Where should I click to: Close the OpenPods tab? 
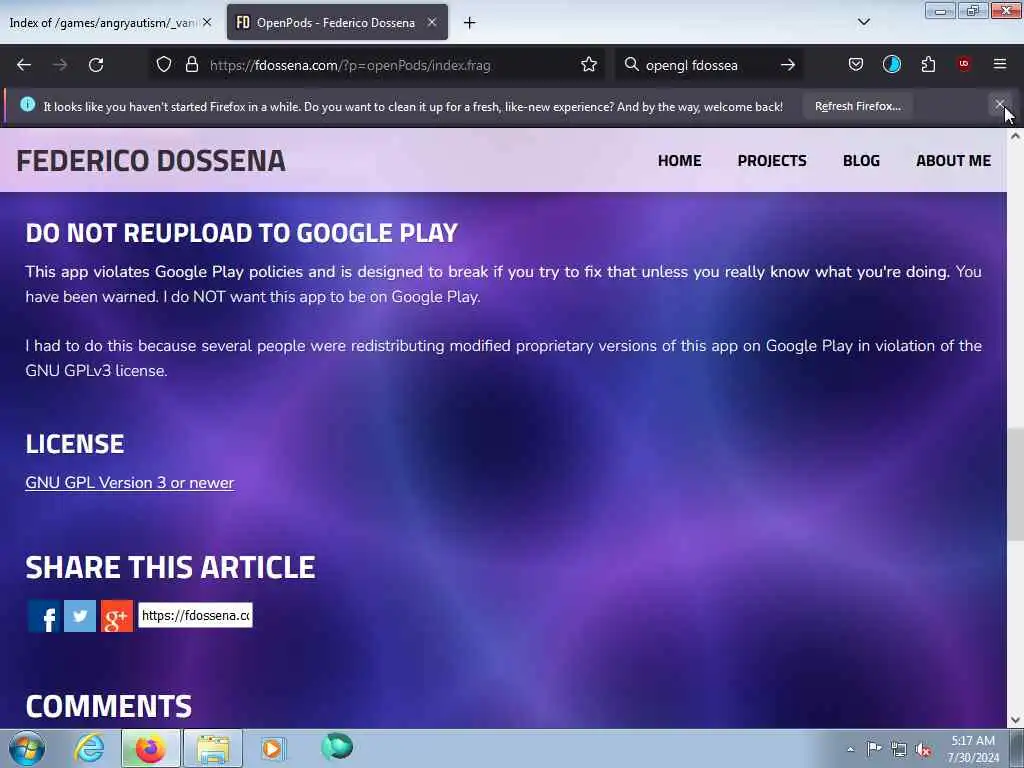pyautogui.click(x=432, y=22)
